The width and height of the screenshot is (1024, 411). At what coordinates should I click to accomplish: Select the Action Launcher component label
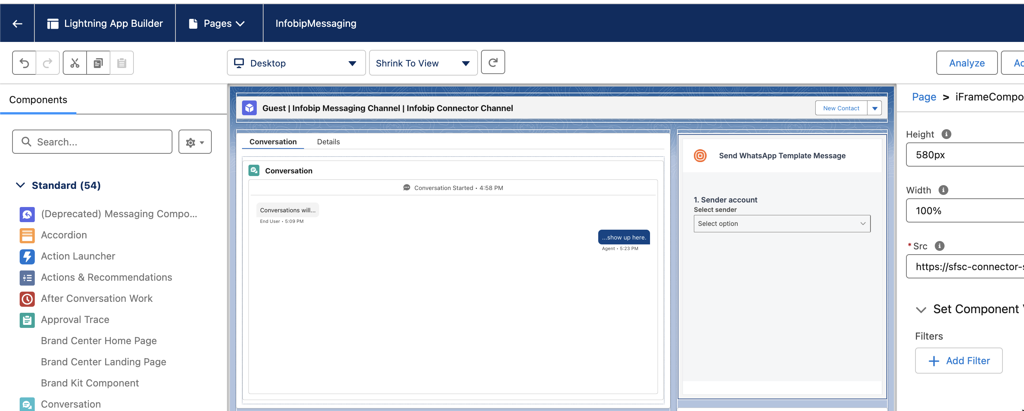tap(78, 256)
